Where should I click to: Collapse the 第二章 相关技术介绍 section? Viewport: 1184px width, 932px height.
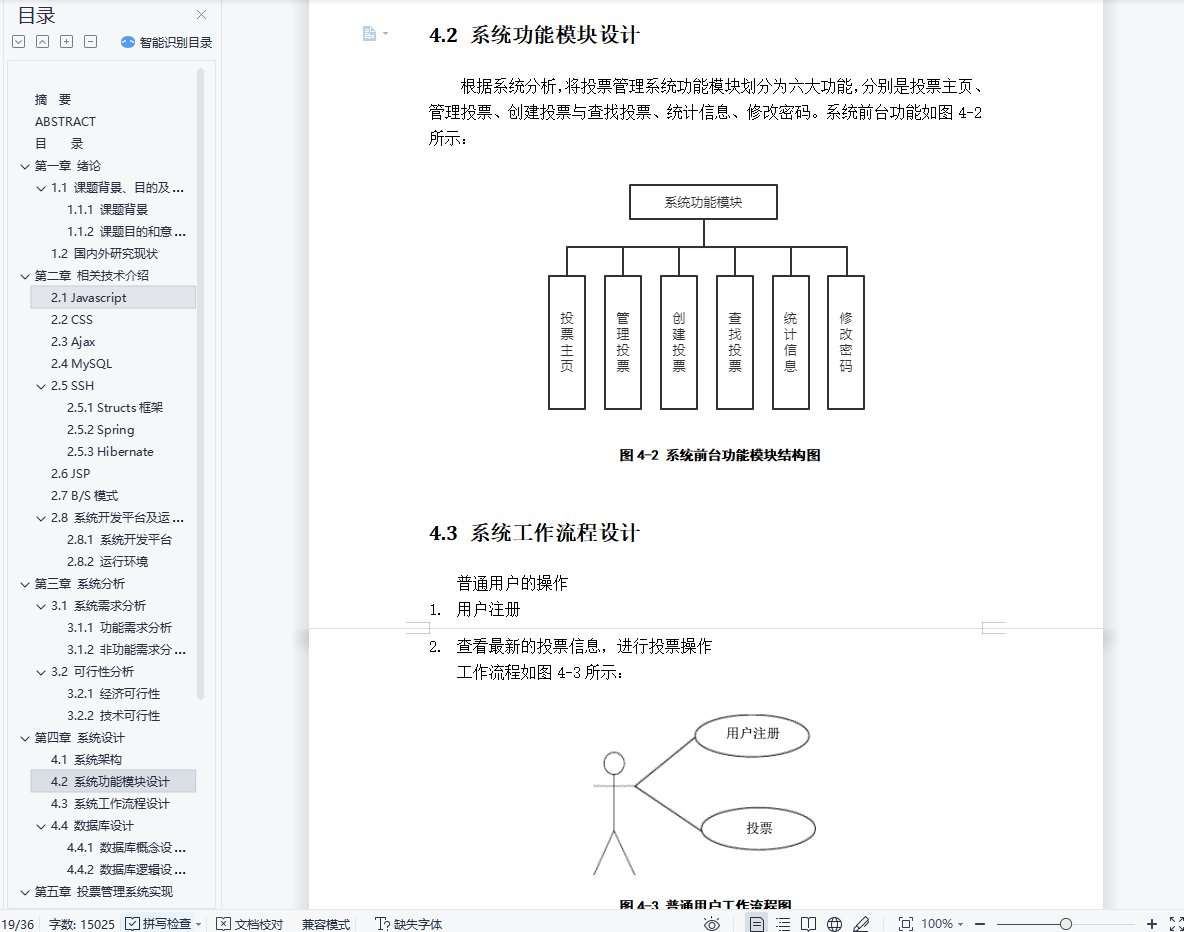pos(25,276)
